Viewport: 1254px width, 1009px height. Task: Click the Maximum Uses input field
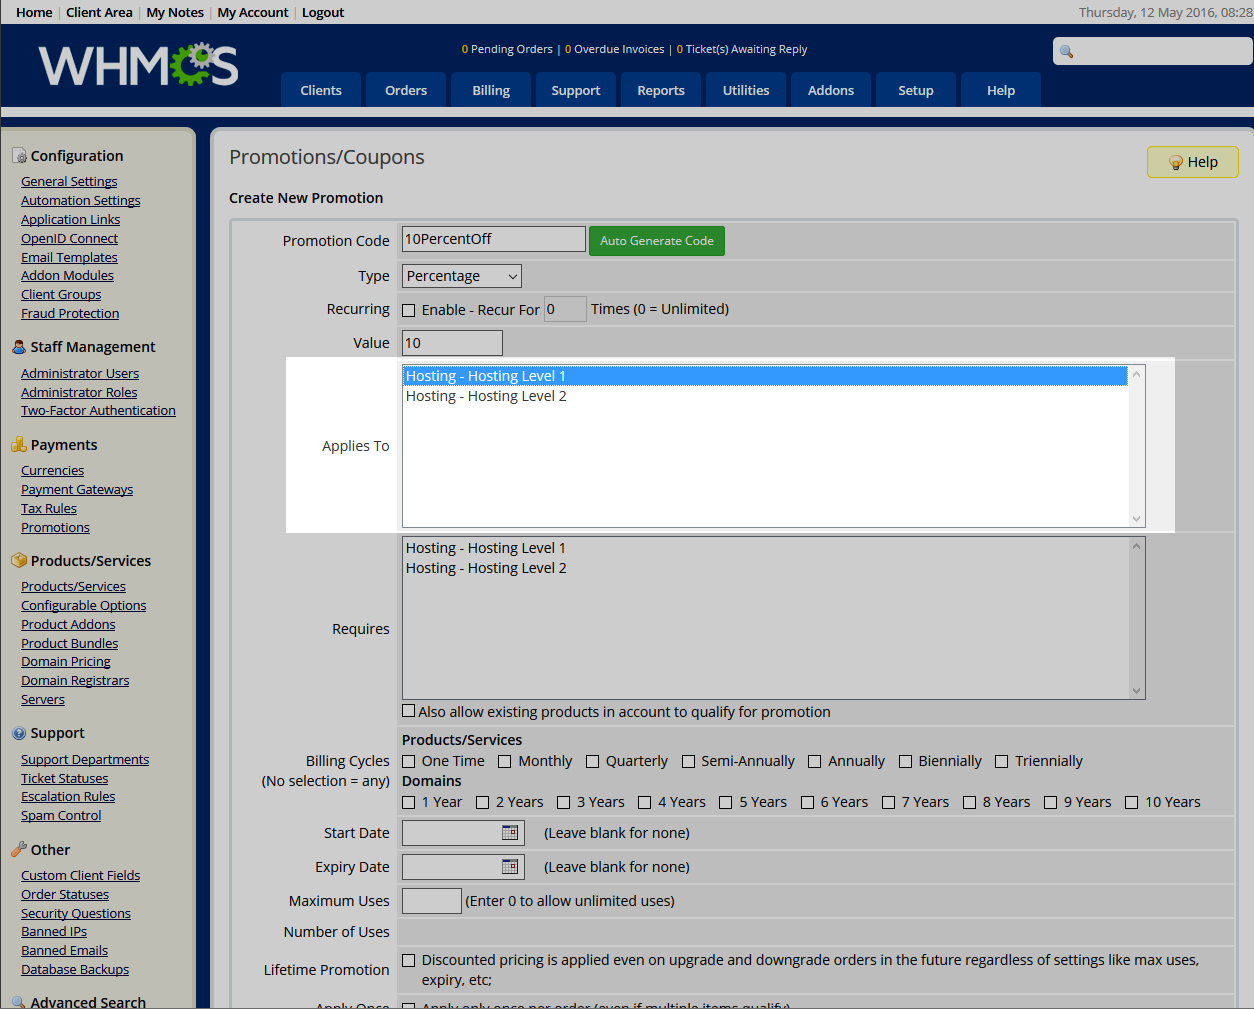pyautogui.click(x=432, y=901)
